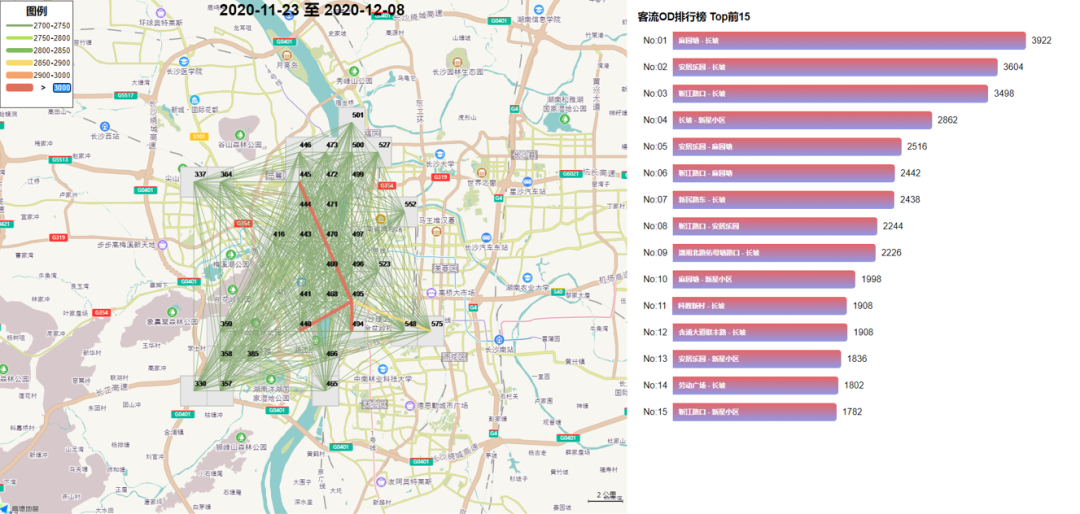This screenshot has width=1080, height=514.
Task: Click the 2700-2750 legend line swatch
Action: click(19, 25)
